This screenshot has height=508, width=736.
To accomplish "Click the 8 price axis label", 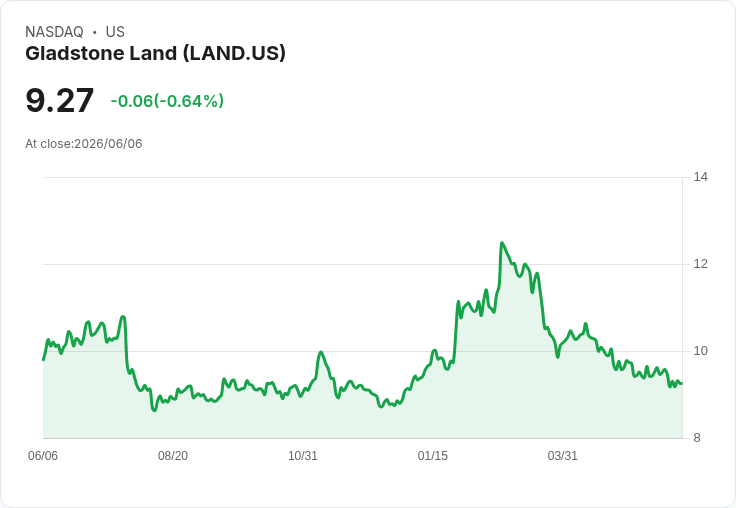I will [697, 438].
